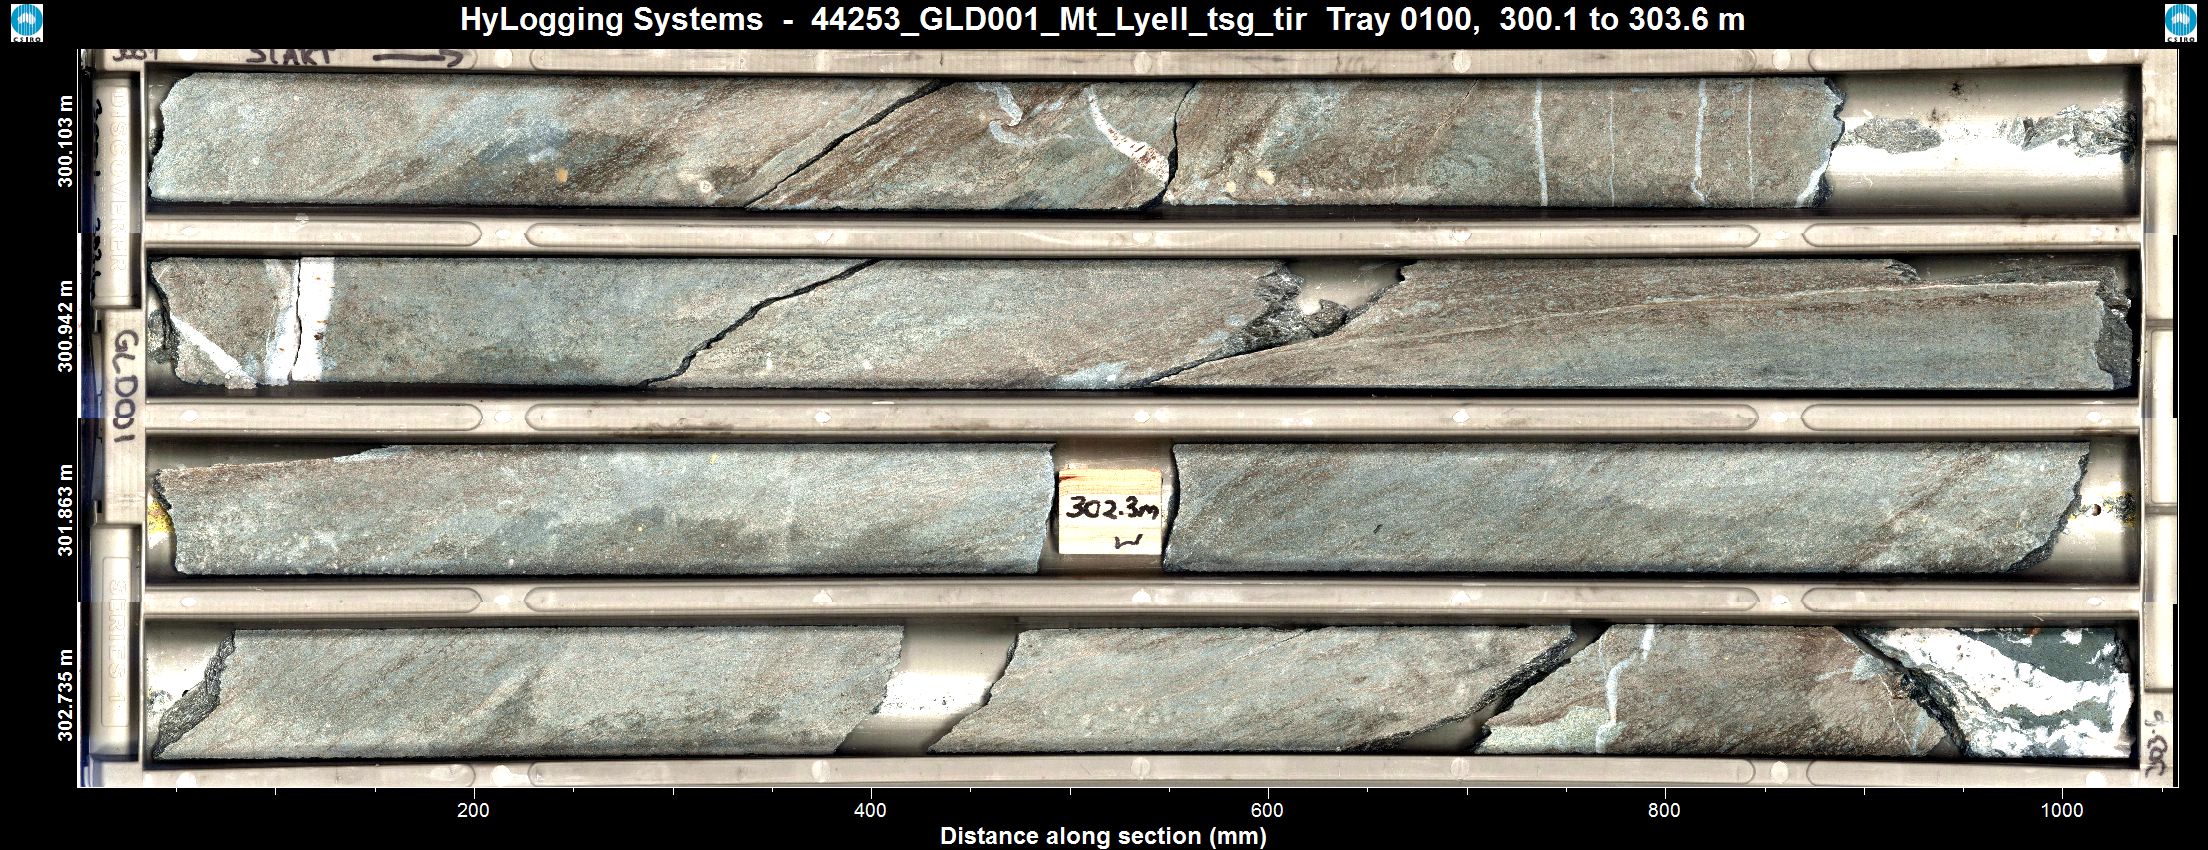Click the wooden 302.3m depth marker block
The image size is (2208, 850).
click(1110, 509)
